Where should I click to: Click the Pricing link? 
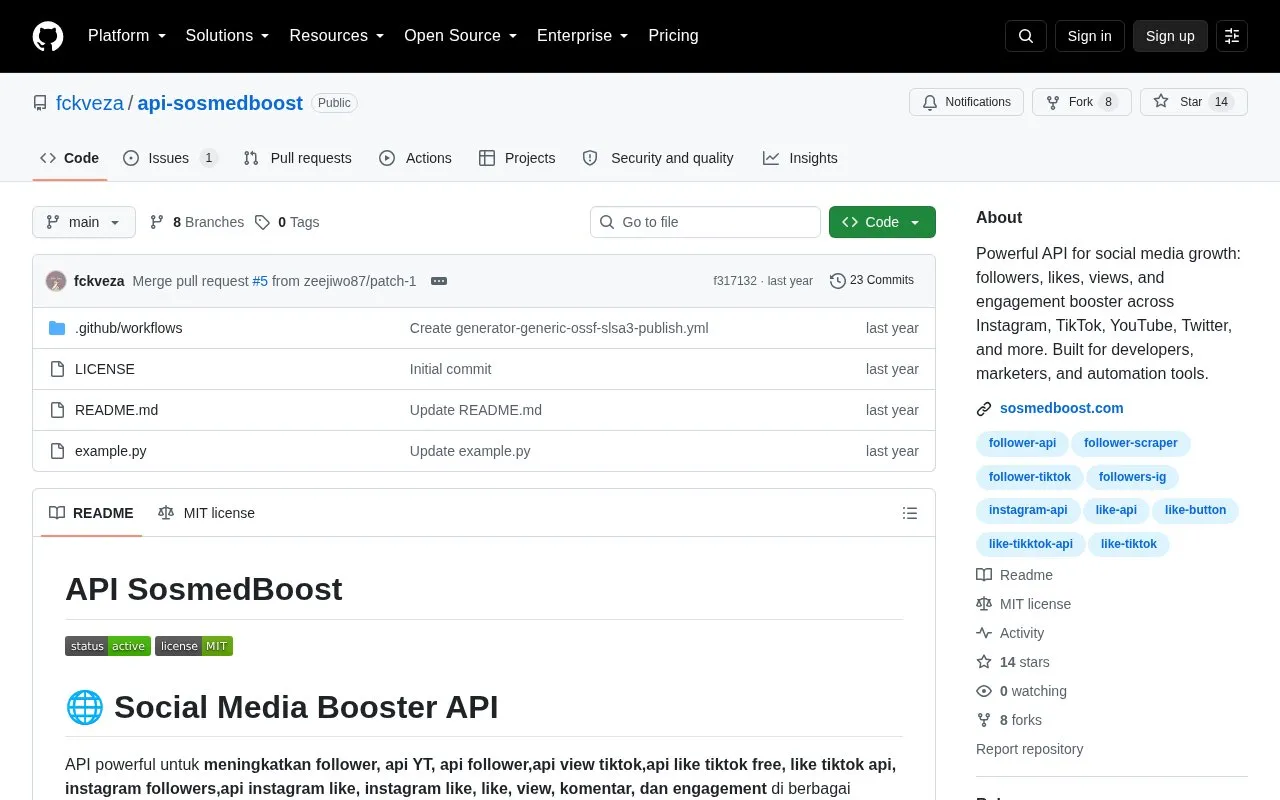point(673,36)
